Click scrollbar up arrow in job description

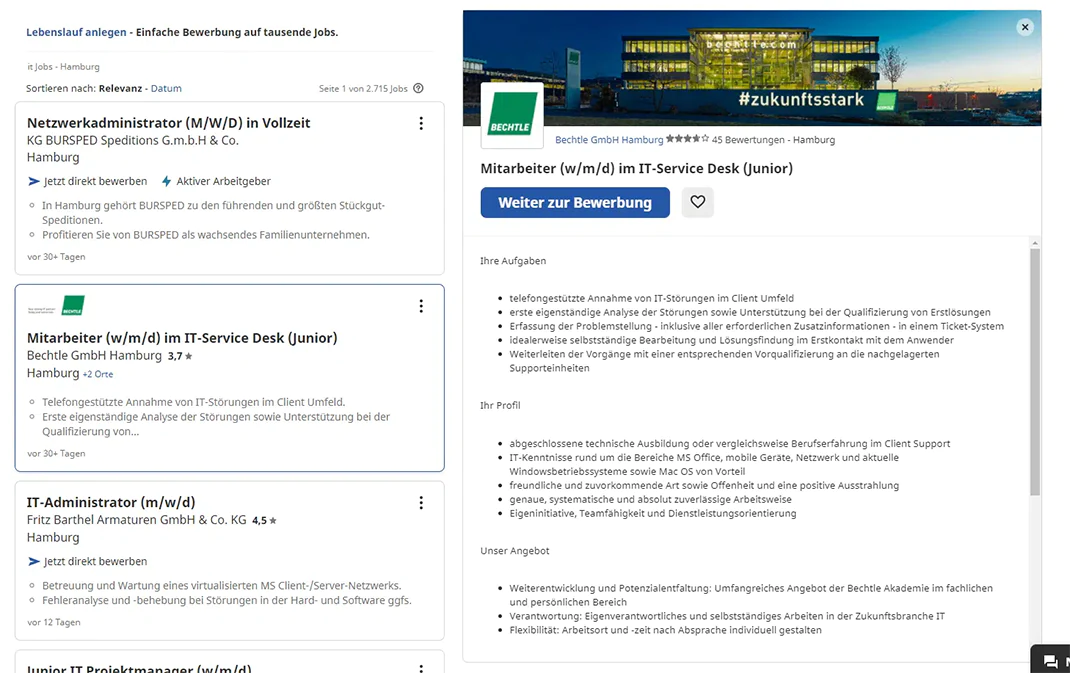1035,243
